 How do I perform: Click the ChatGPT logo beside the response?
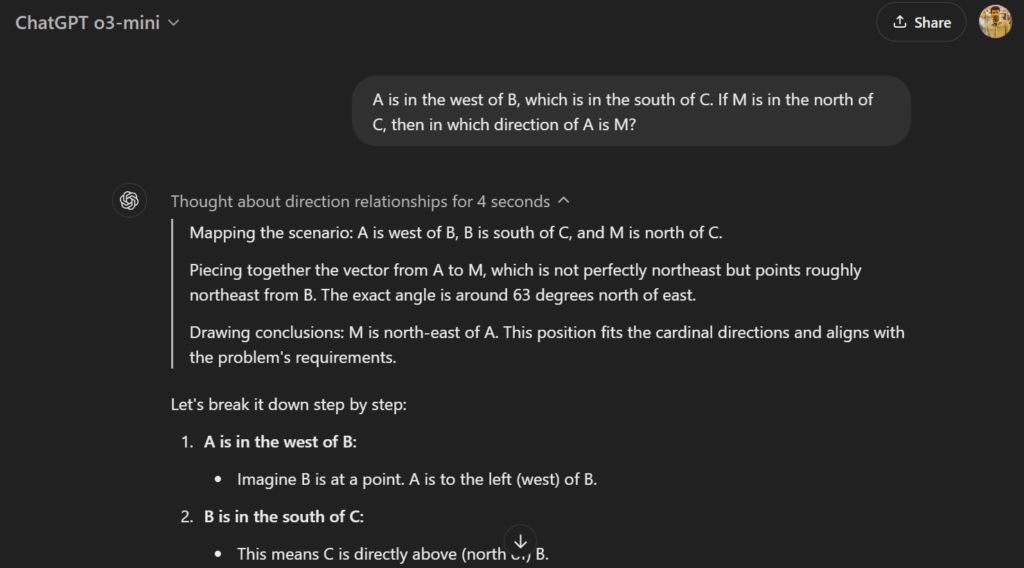(129, 200)
